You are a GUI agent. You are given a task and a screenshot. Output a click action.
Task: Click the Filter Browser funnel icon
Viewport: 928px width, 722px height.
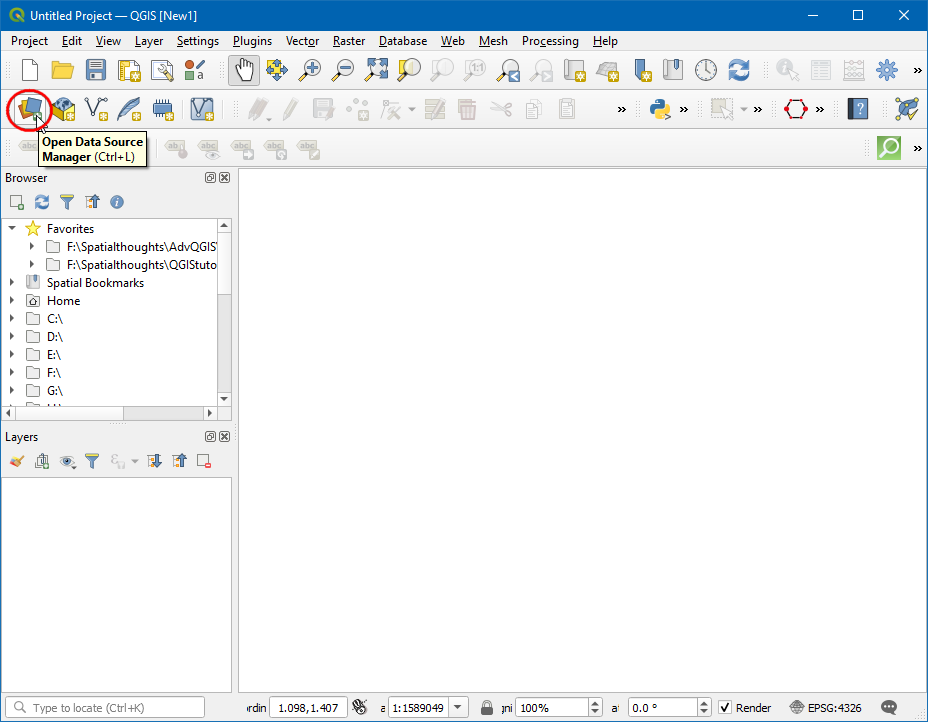(67, 202)
